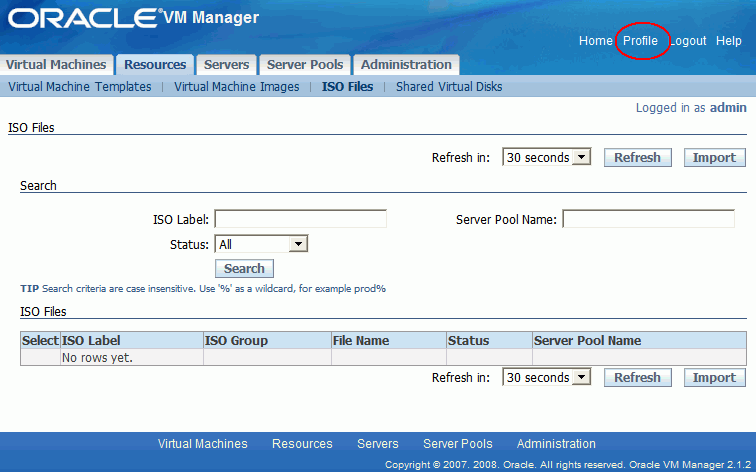Switch to the Servers tab

(227, 65)
